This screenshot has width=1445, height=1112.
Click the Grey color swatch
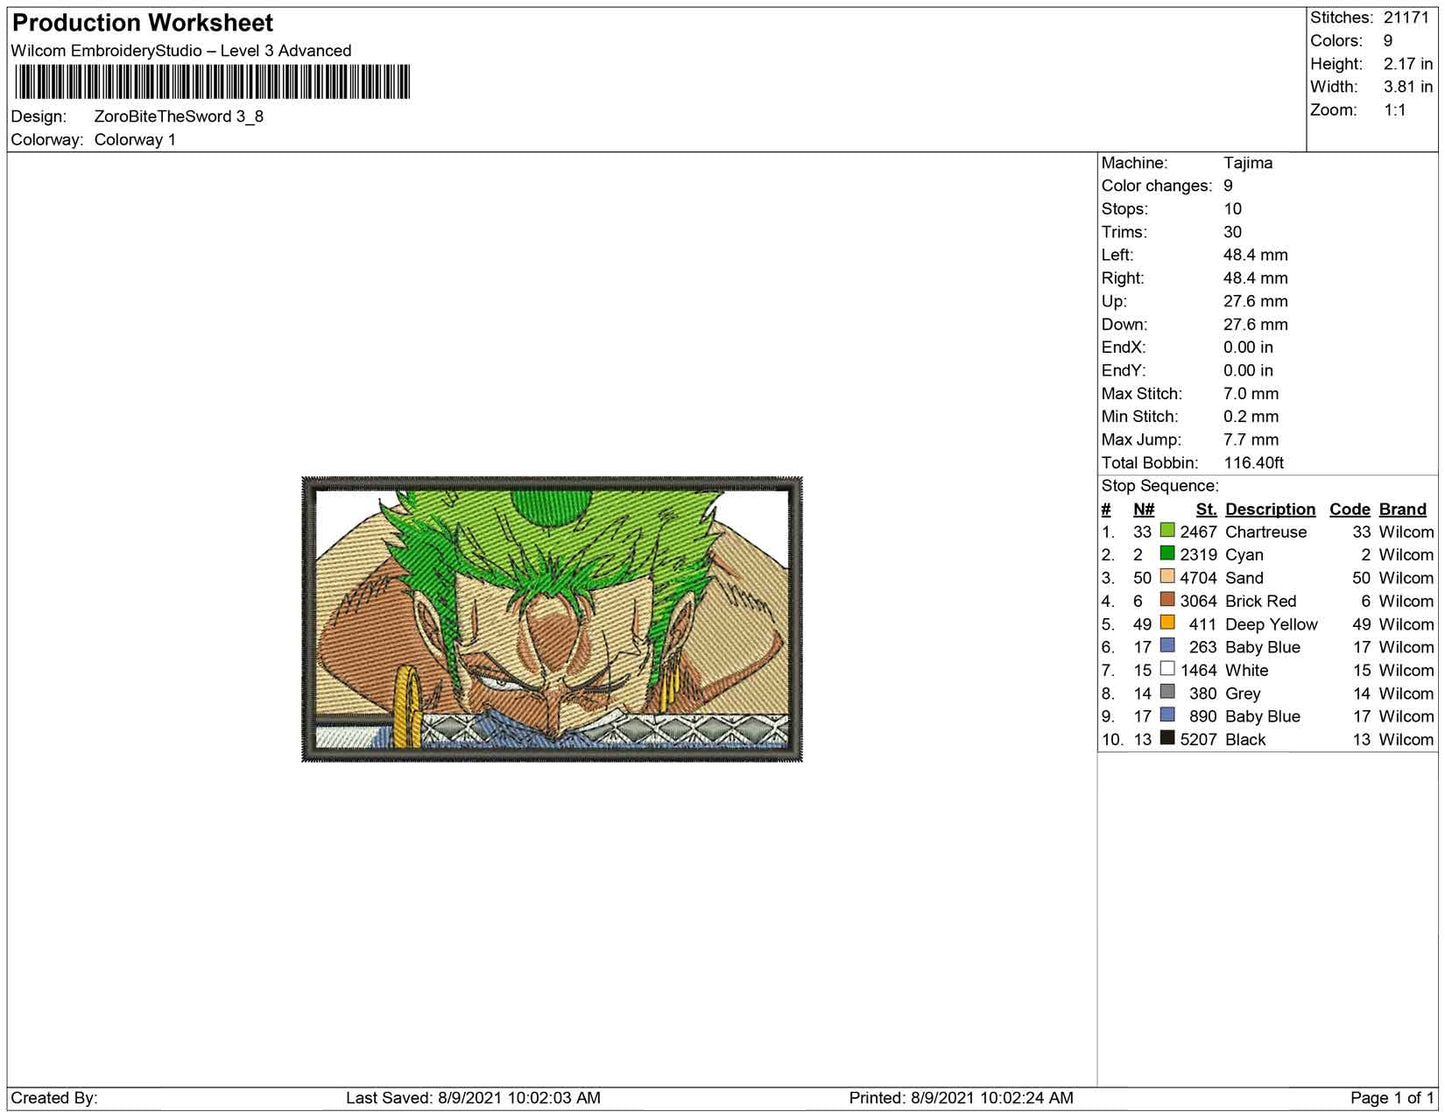coord(1167,692)
